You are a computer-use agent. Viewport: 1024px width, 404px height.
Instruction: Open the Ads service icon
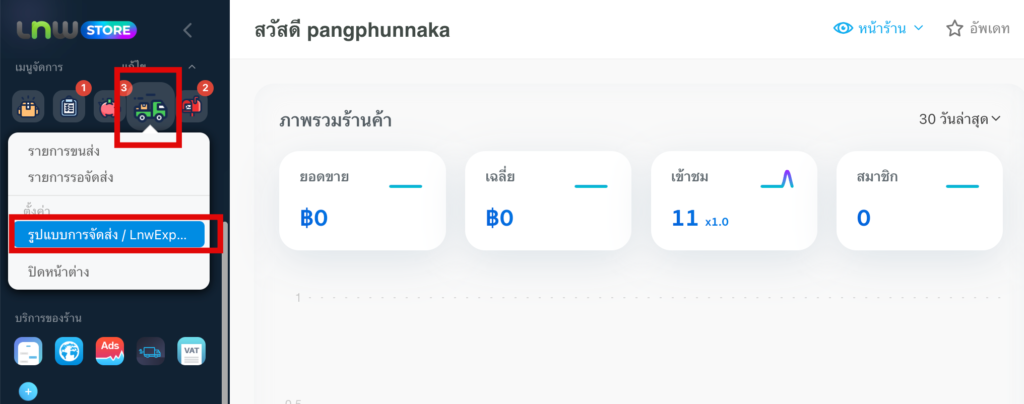point(110,351)
